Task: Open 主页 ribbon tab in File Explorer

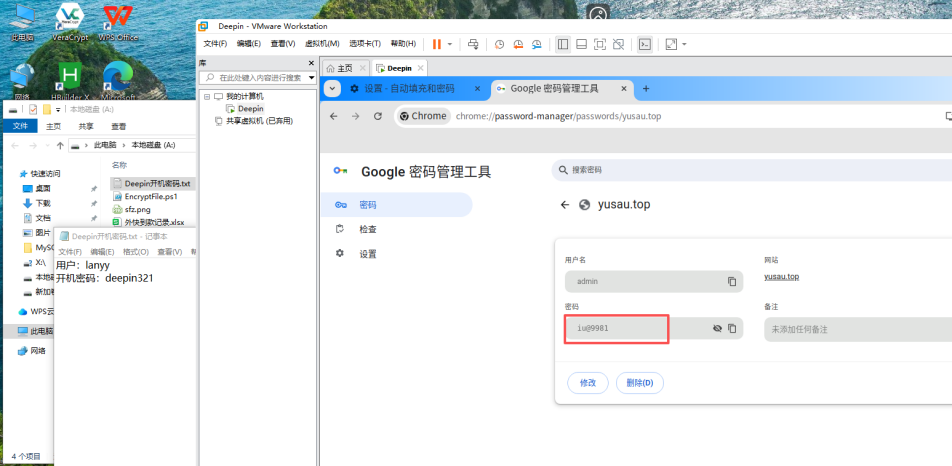Action: tap(53, 126)
